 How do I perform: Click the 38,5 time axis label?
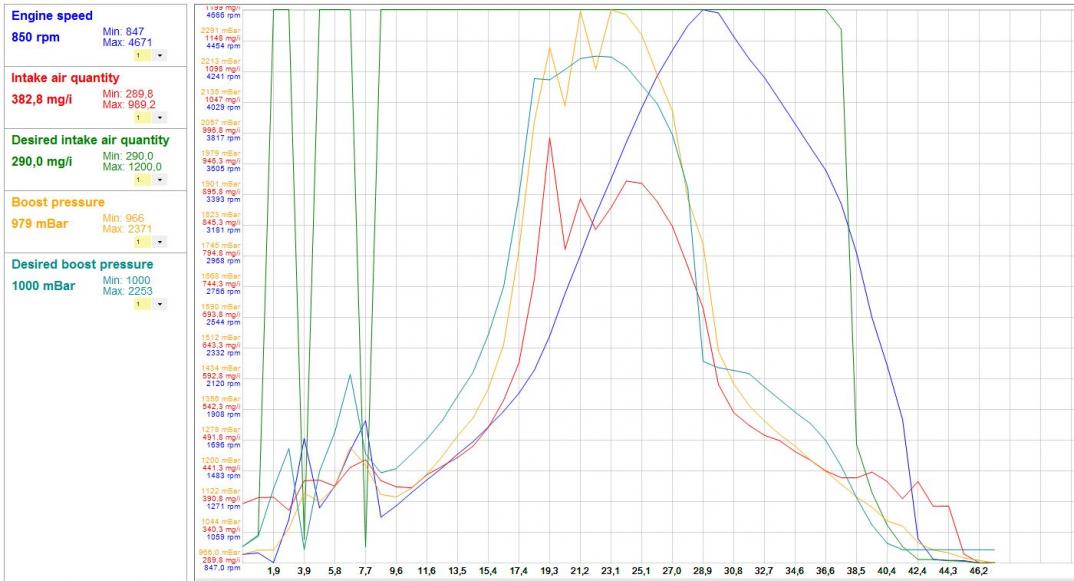(856, 571)
